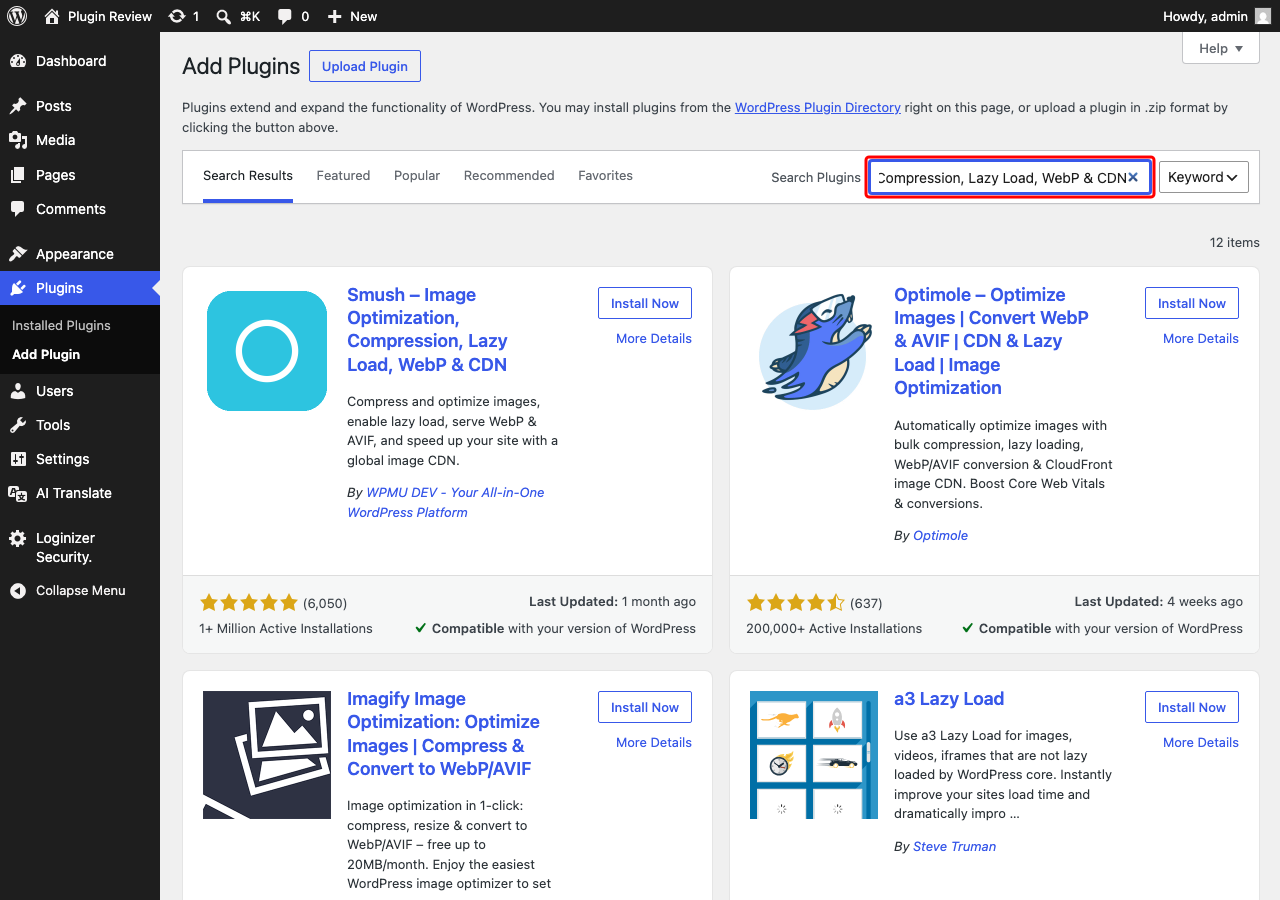Image resolution: width=1280 pixels, height=900 pixels.
Task: Switch to the Recommended tab
Action: [x=509, y=176]
